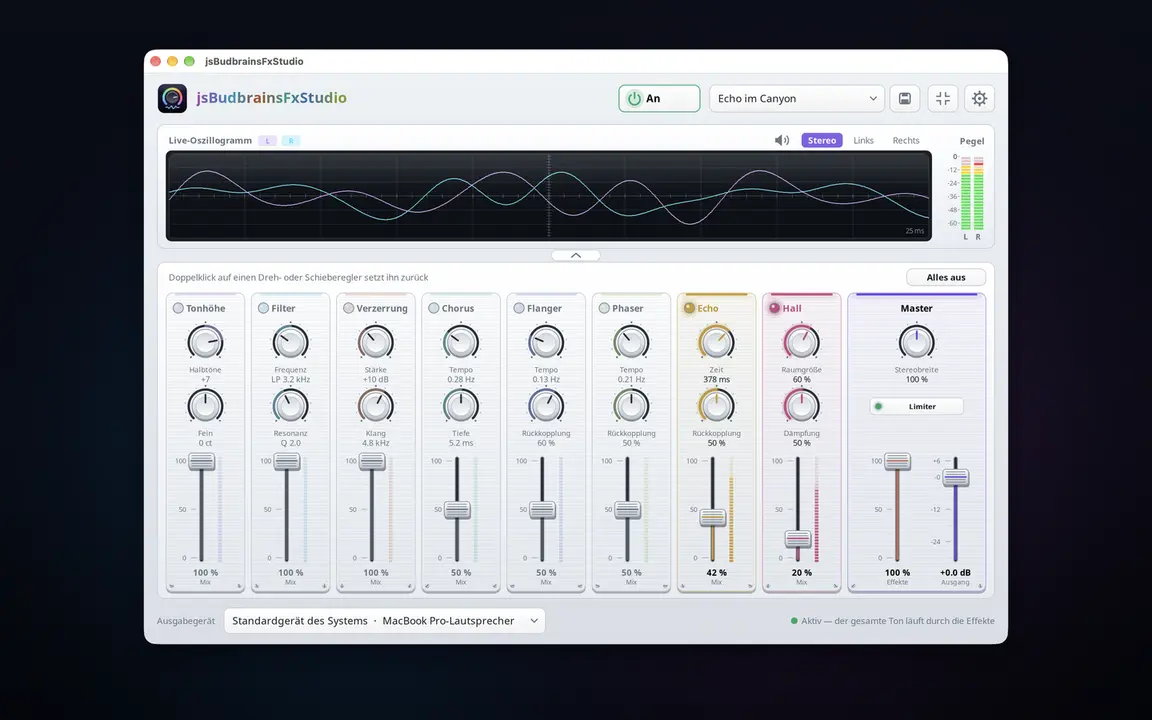Click the Hall Mix slider handle
The image size is (1152, 720).
[x=798, y=539]
